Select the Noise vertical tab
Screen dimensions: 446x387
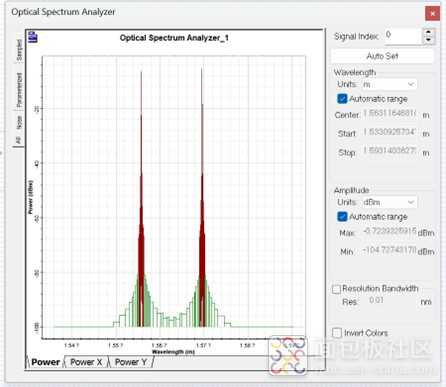pyautogui.click(x=19, y=122)
